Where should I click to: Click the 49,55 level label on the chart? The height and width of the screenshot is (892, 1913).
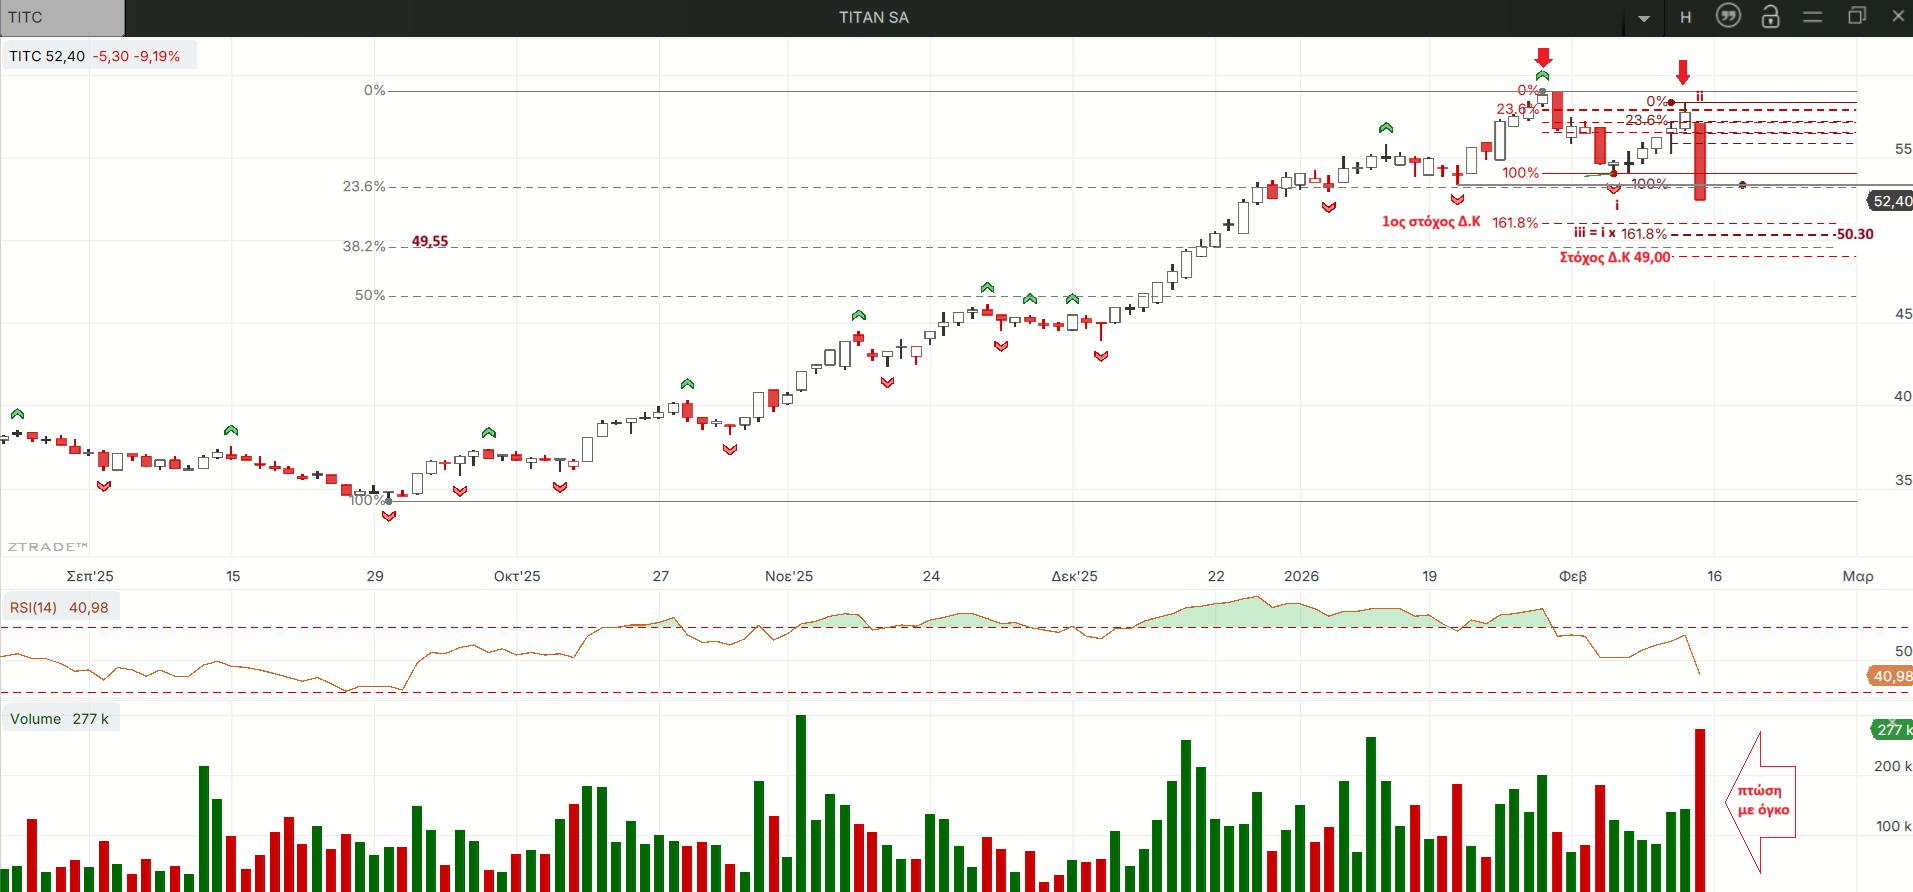coord(430,241)
